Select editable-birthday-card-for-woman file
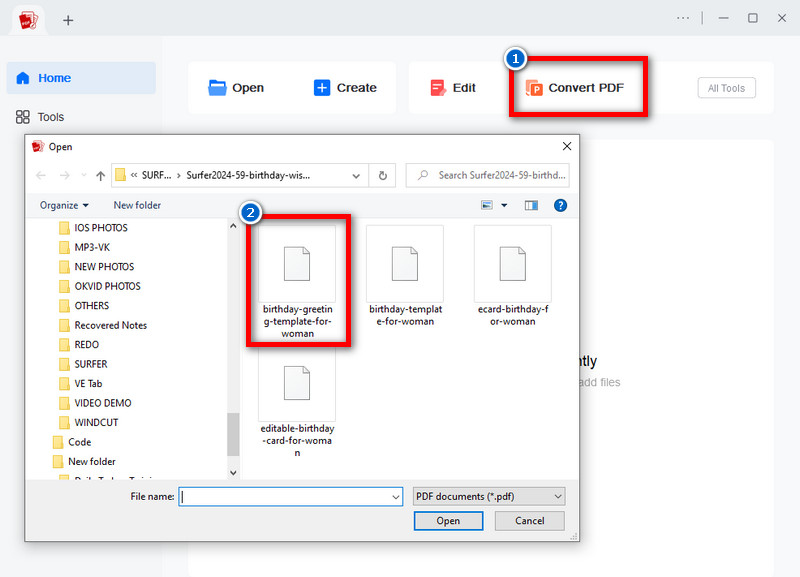 pos(297,403)
